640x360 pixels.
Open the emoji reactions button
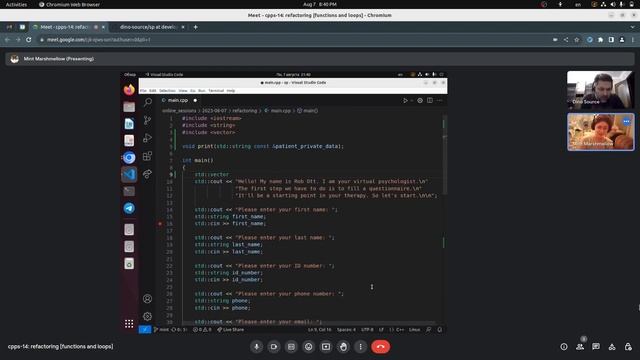(309, 347)
